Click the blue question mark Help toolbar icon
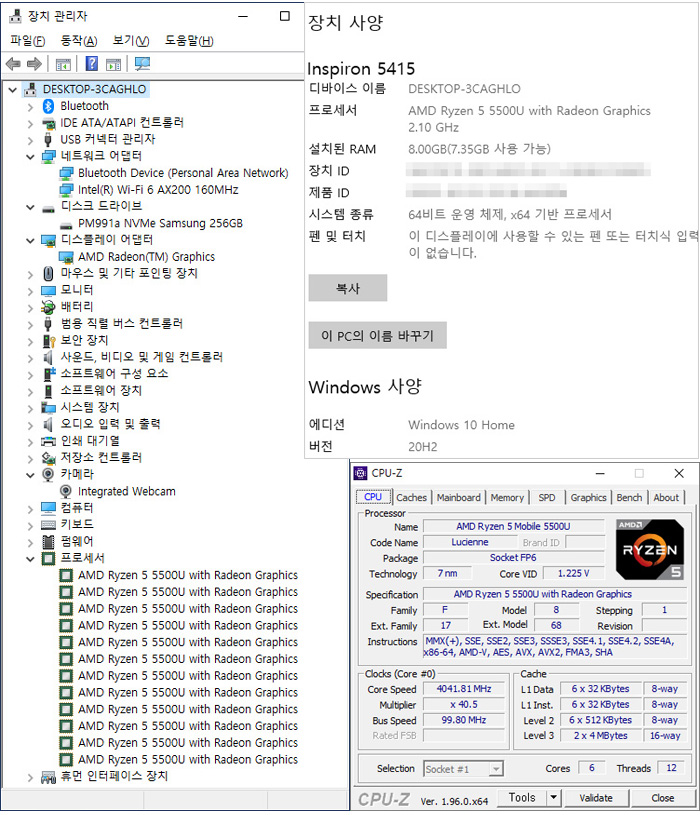The width and height of the screenshot is (700, 815). 91,64
